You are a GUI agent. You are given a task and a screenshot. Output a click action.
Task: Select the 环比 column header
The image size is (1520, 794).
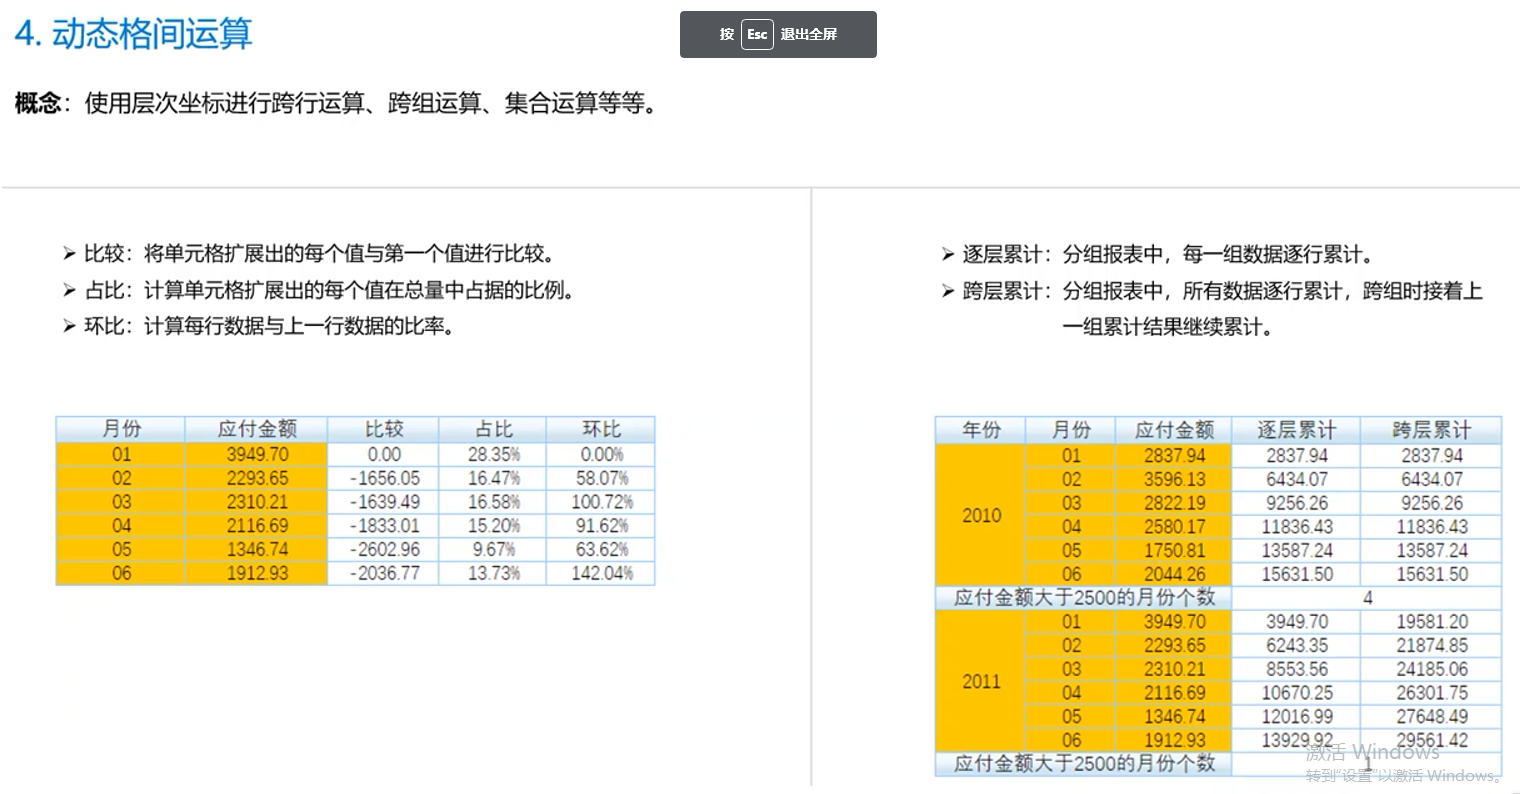[x=600, y=429]
